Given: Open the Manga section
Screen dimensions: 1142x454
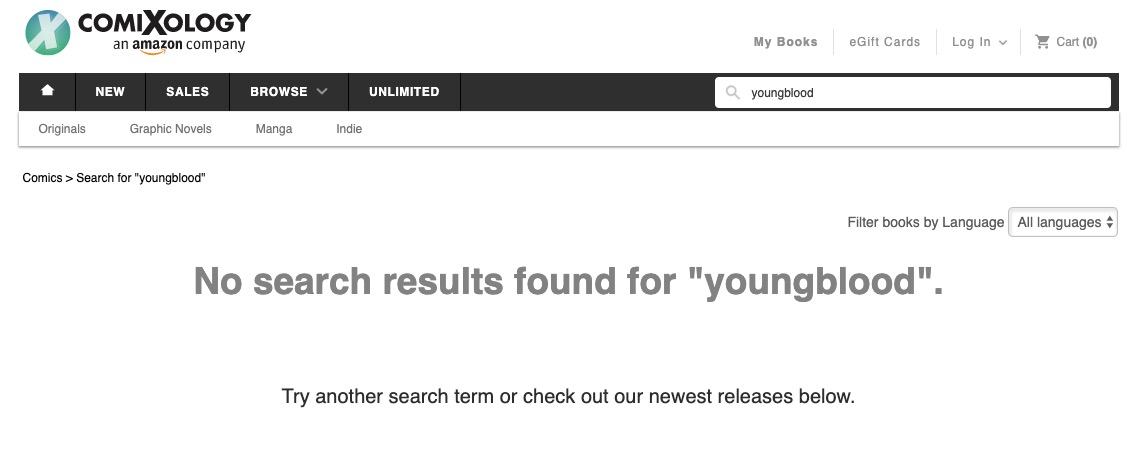Looking at the screenshot, I should (x=274, y=129).
